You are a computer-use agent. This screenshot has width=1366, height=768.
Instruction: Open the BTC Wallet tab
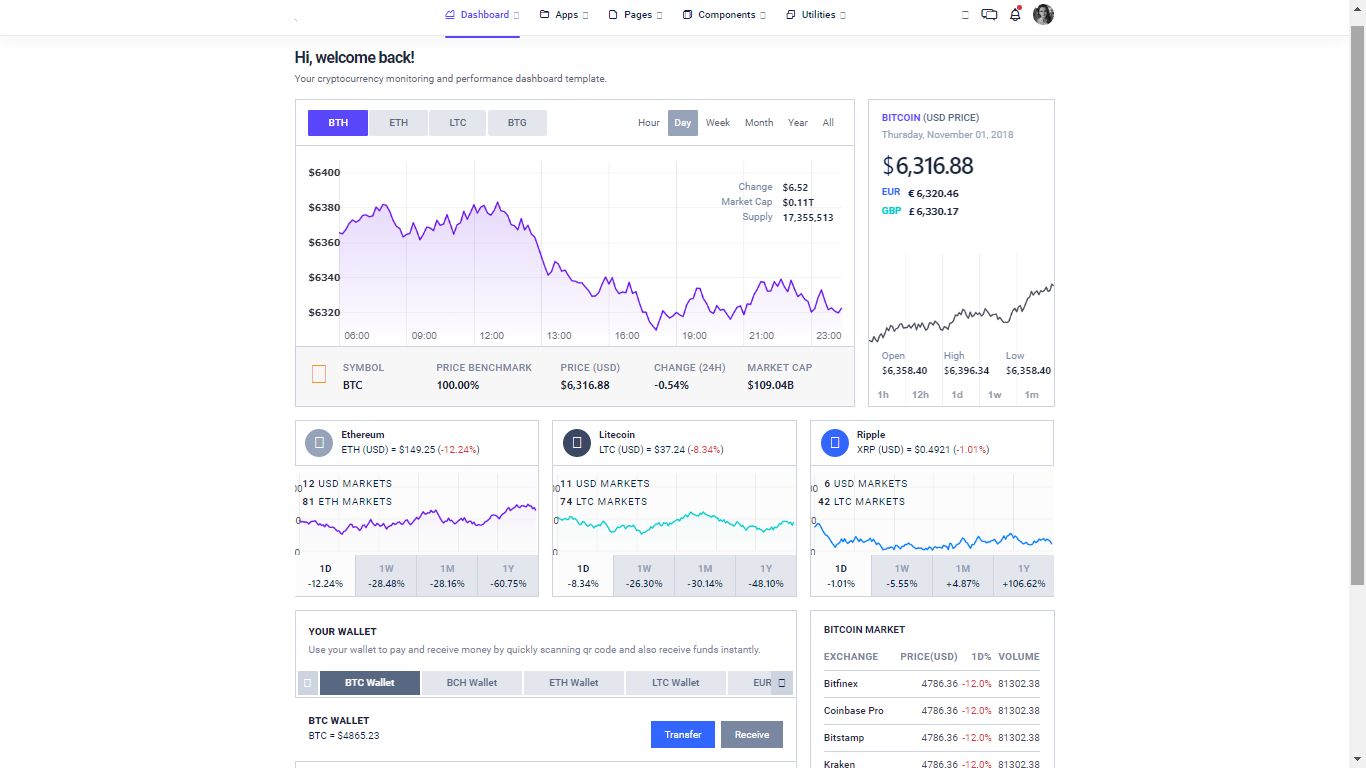(x=370, y=683)
